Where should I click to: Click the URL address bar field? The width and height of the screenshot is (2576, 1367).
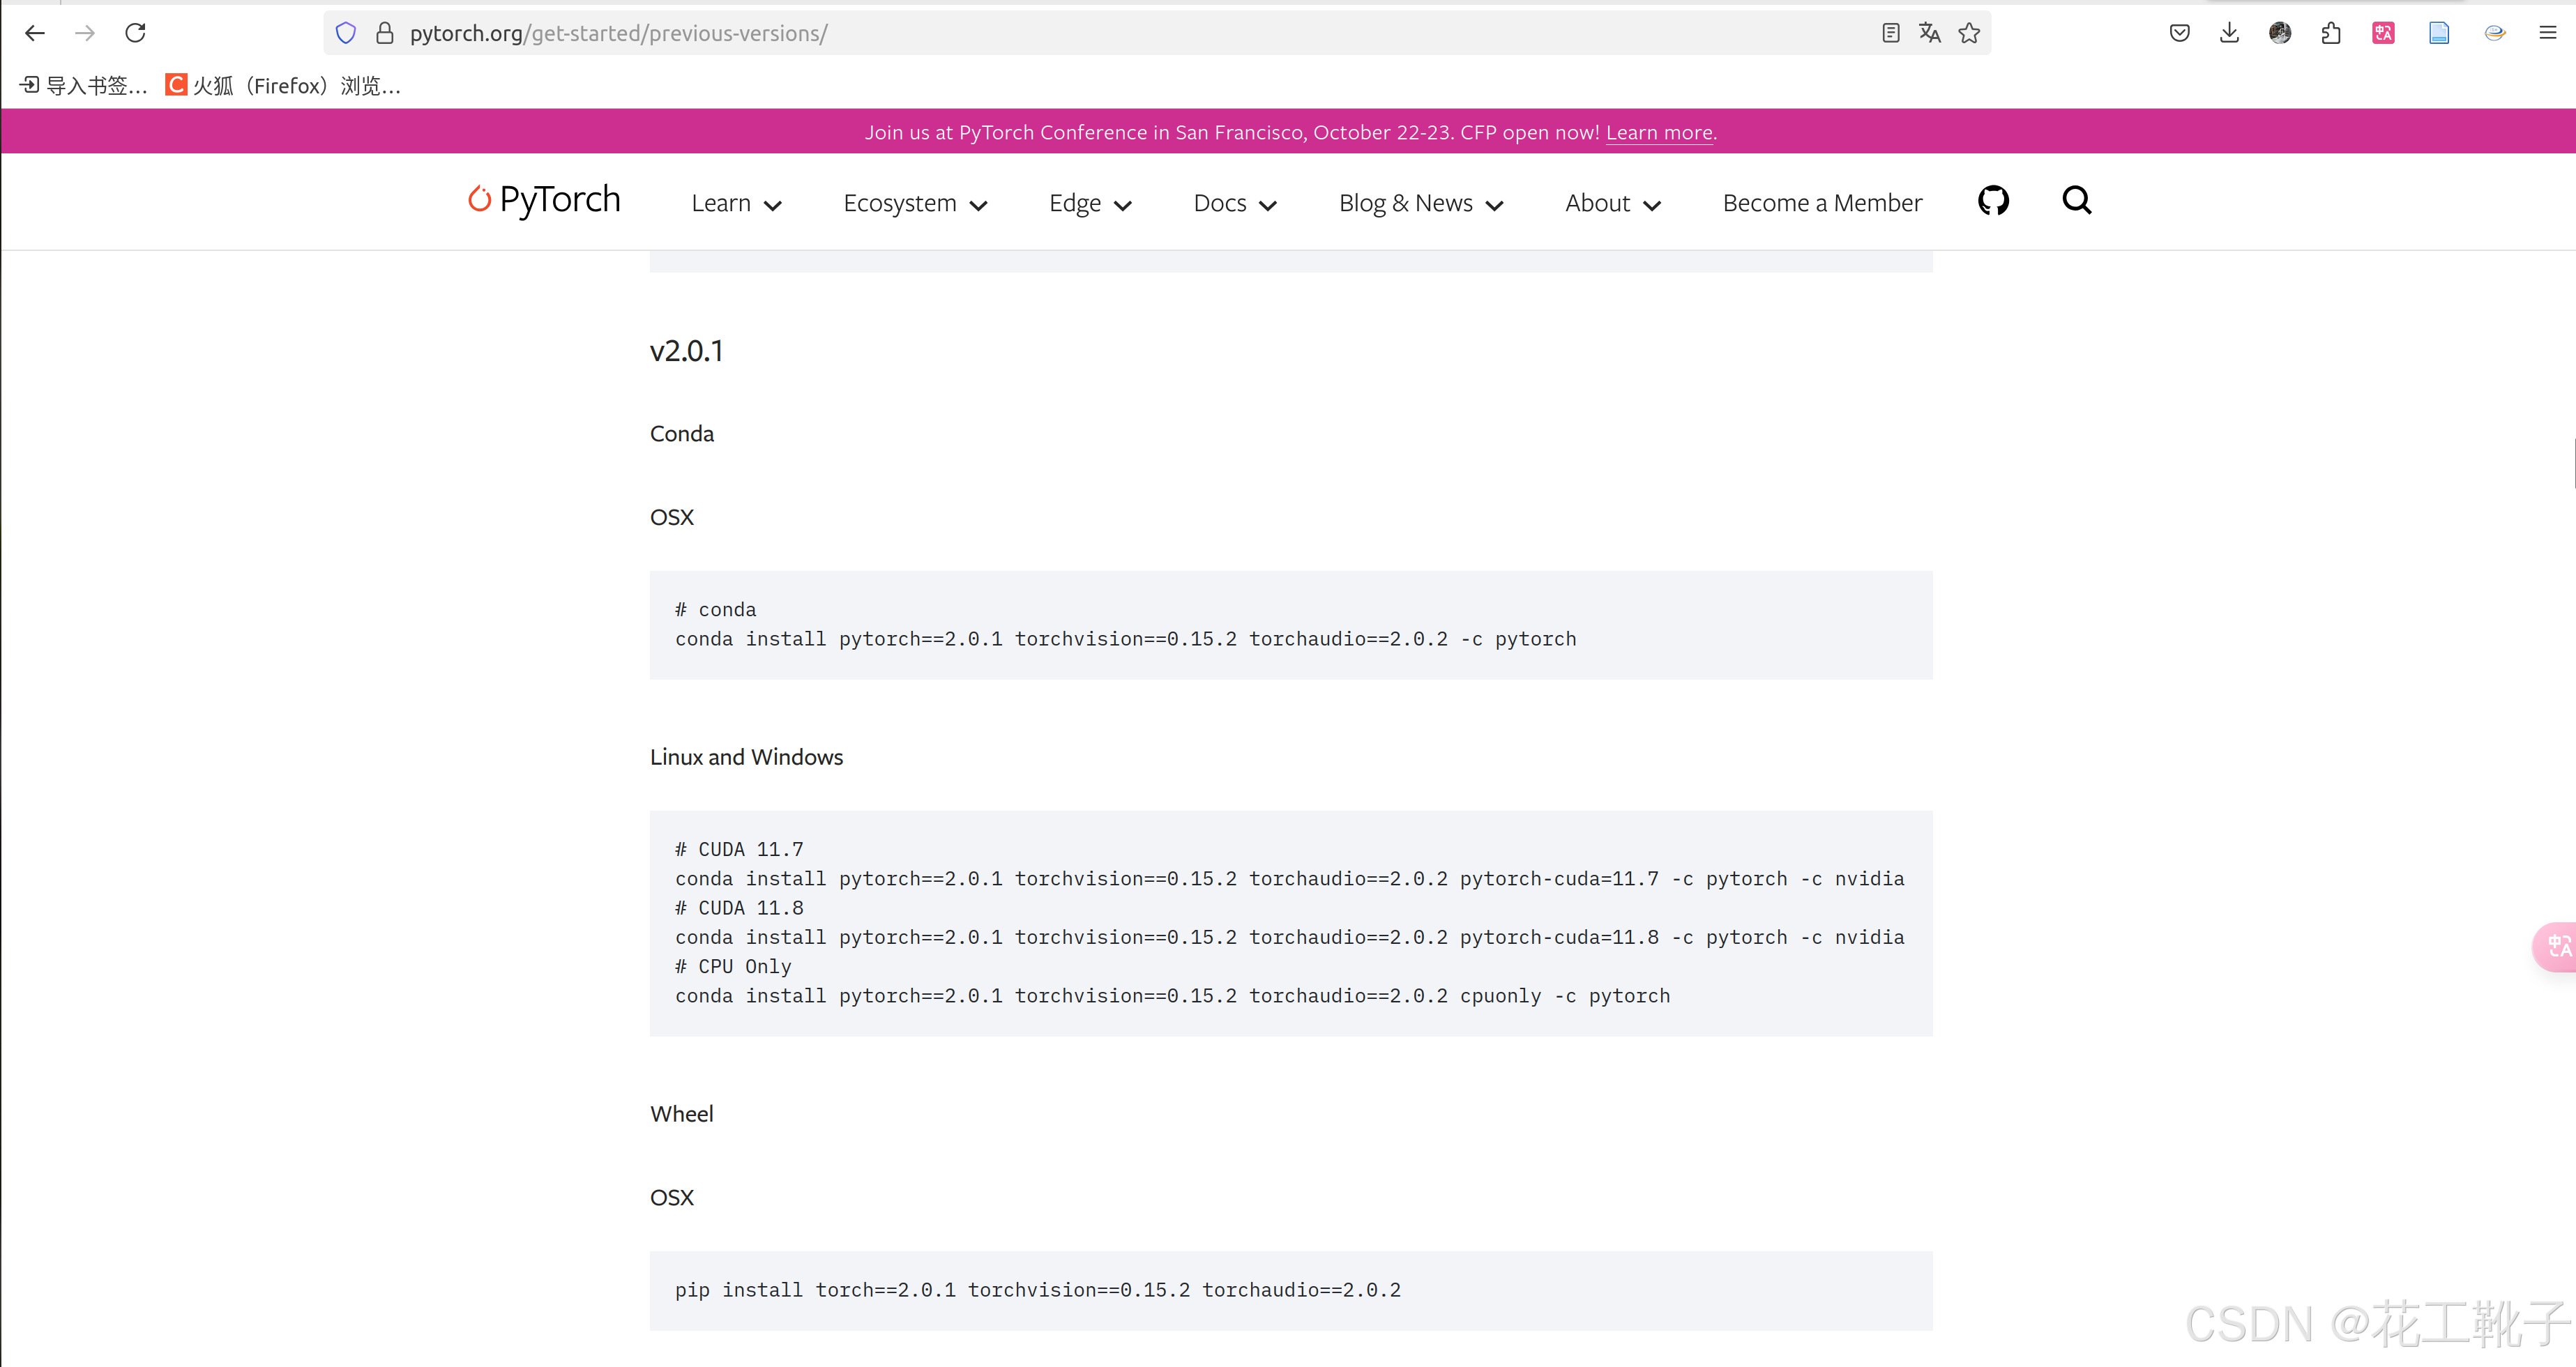point(1100,33)
